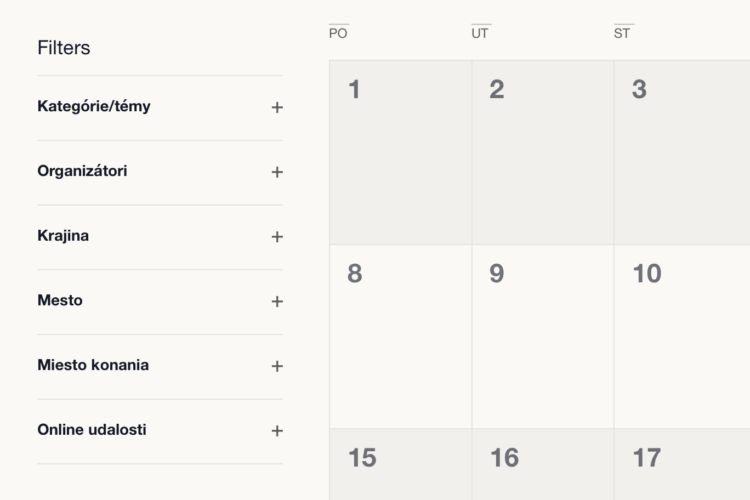The height and width of the screenshot is (500, 750).
Task: Select the Online udalosti filter label
Action: tap(92, 429)
